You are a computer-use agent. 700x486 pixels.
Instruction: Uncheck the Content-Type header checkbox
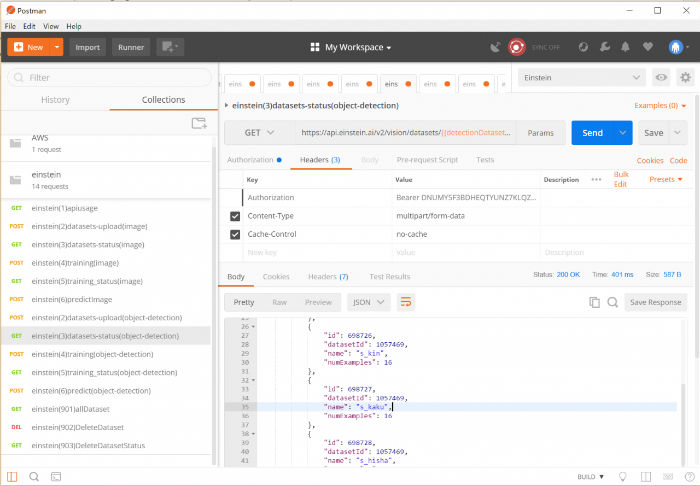click(235, 216)
